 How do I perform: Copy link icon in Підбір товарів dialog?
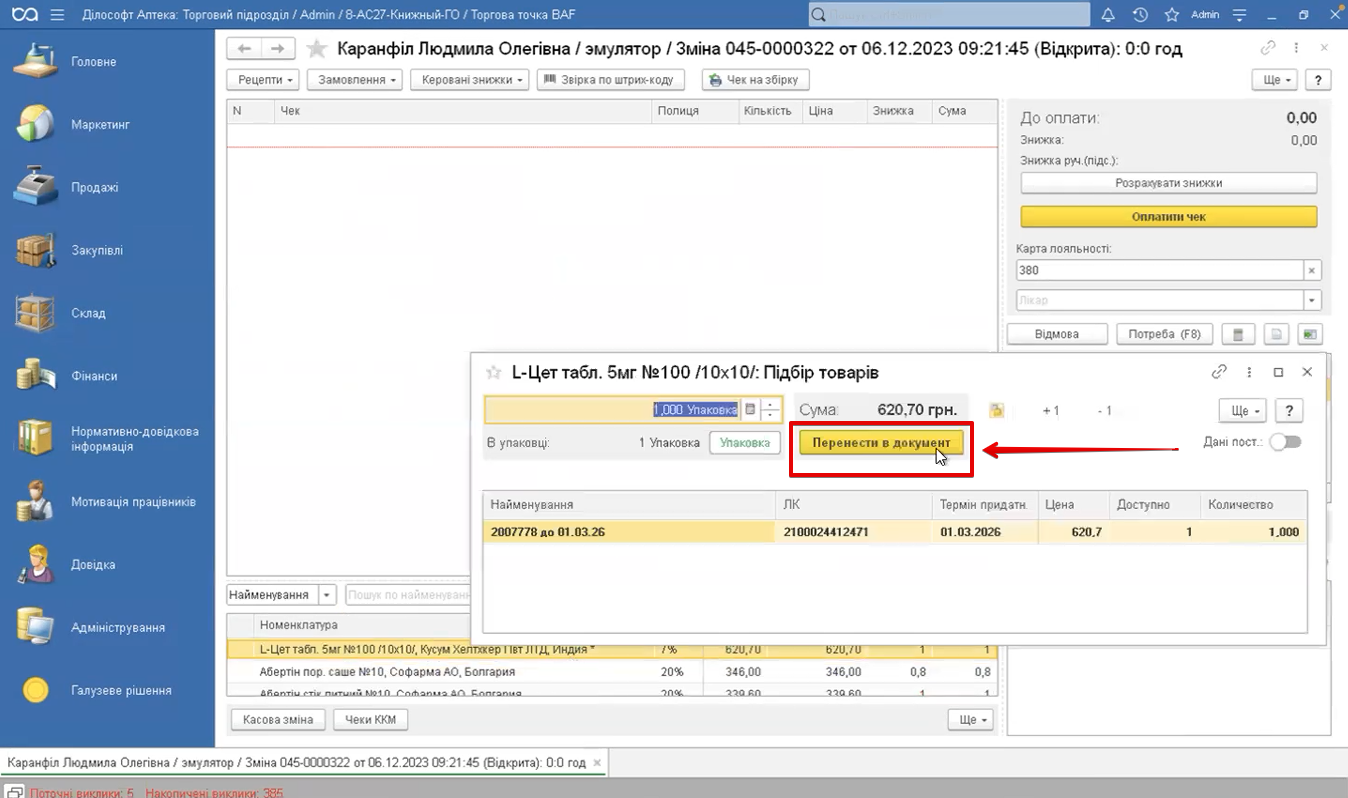(x=1219, y=372)
